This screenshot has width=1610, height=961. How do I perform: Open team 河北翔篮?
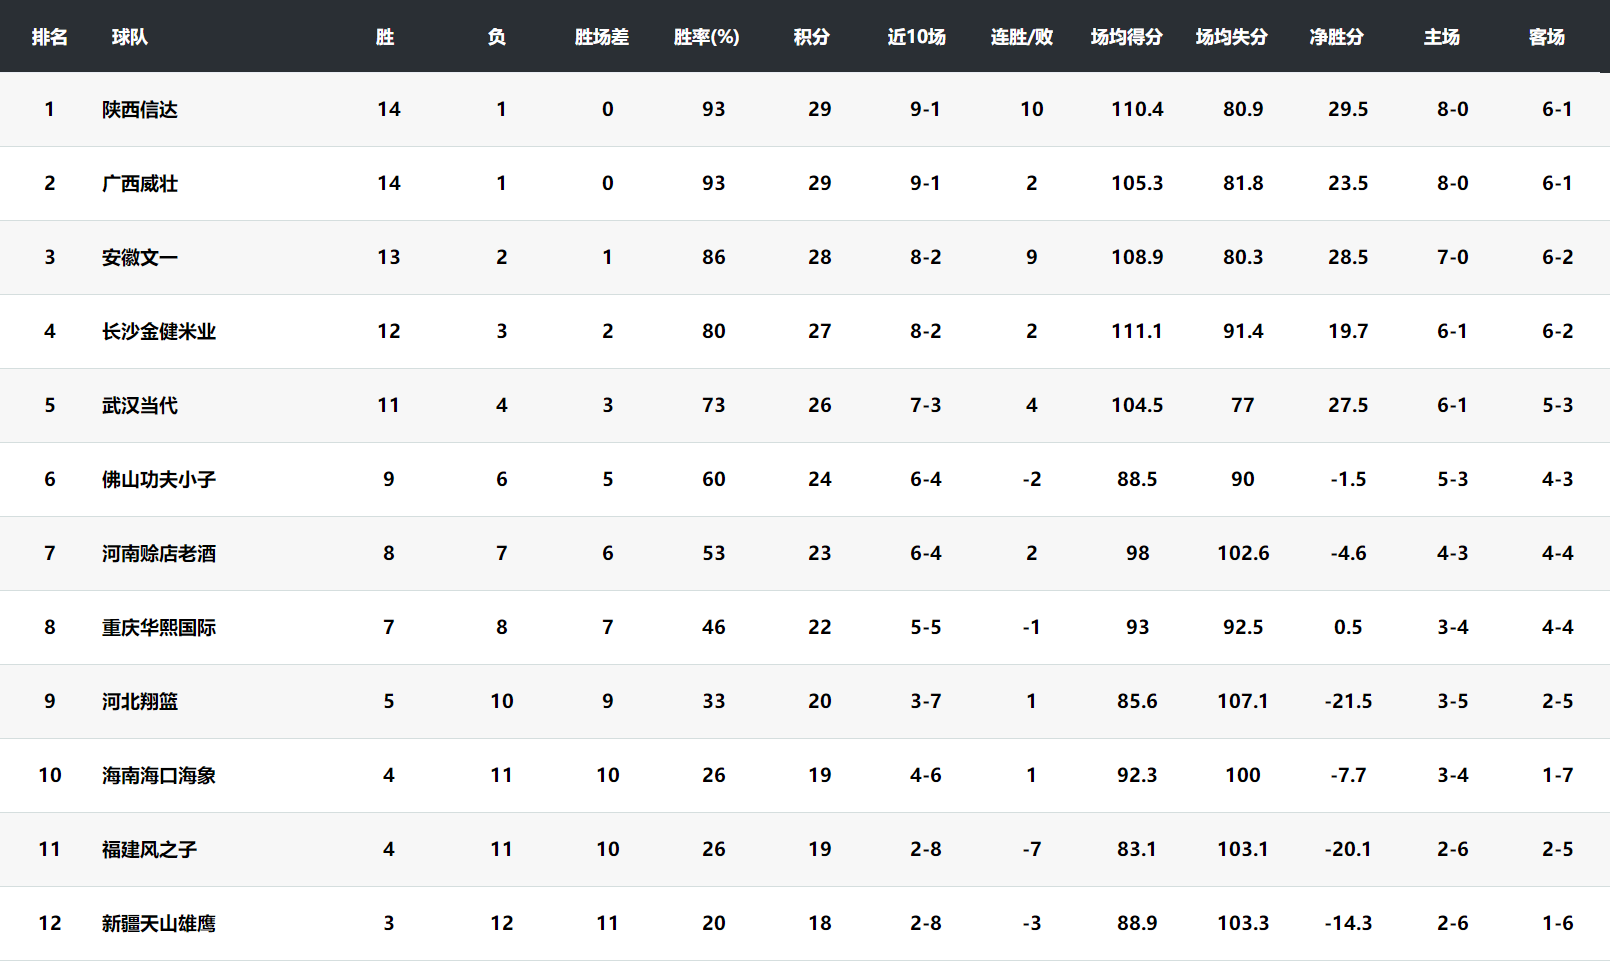140,702
